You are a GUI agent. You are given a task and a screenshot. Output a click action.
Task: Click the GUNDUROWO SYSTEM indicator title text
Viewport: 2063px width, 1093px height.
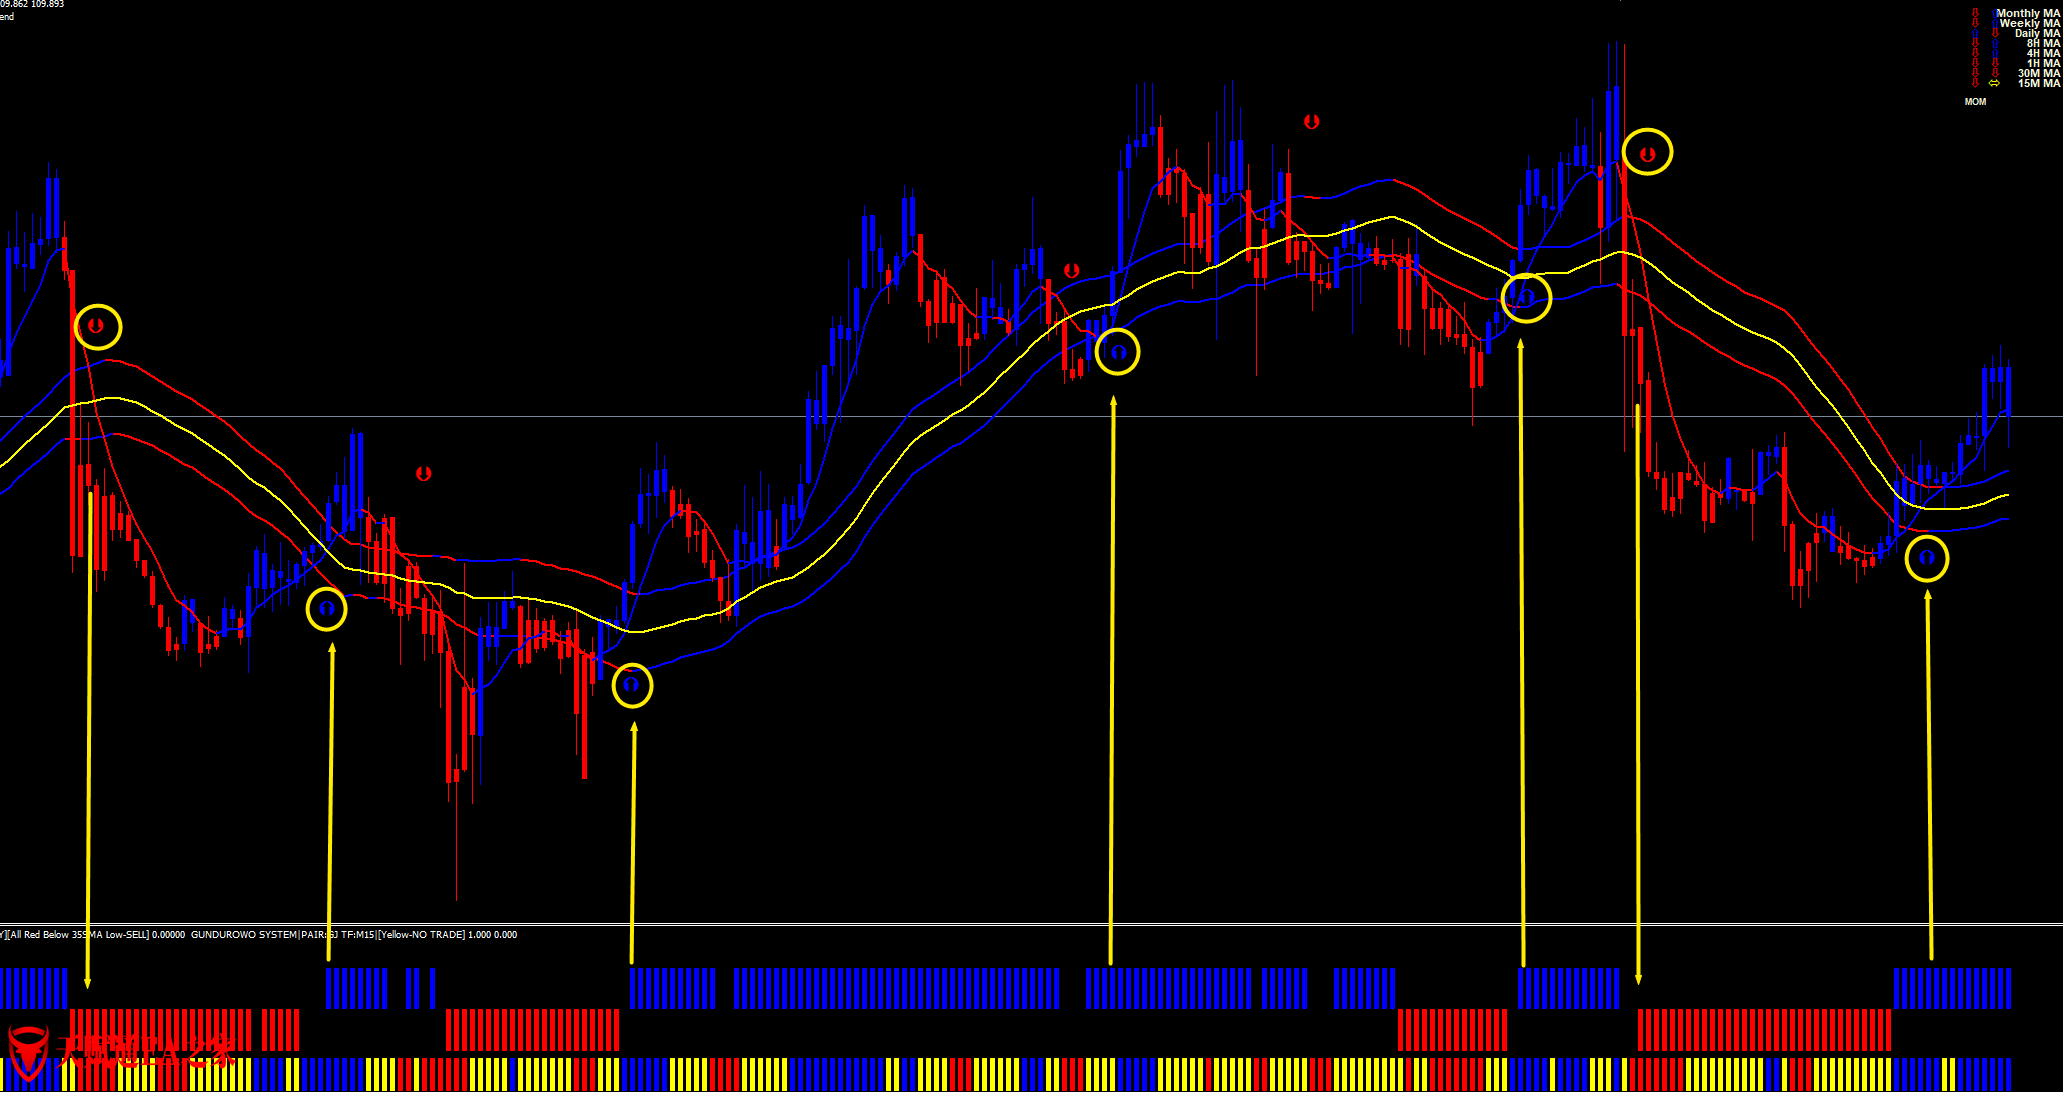coord(243,935)
